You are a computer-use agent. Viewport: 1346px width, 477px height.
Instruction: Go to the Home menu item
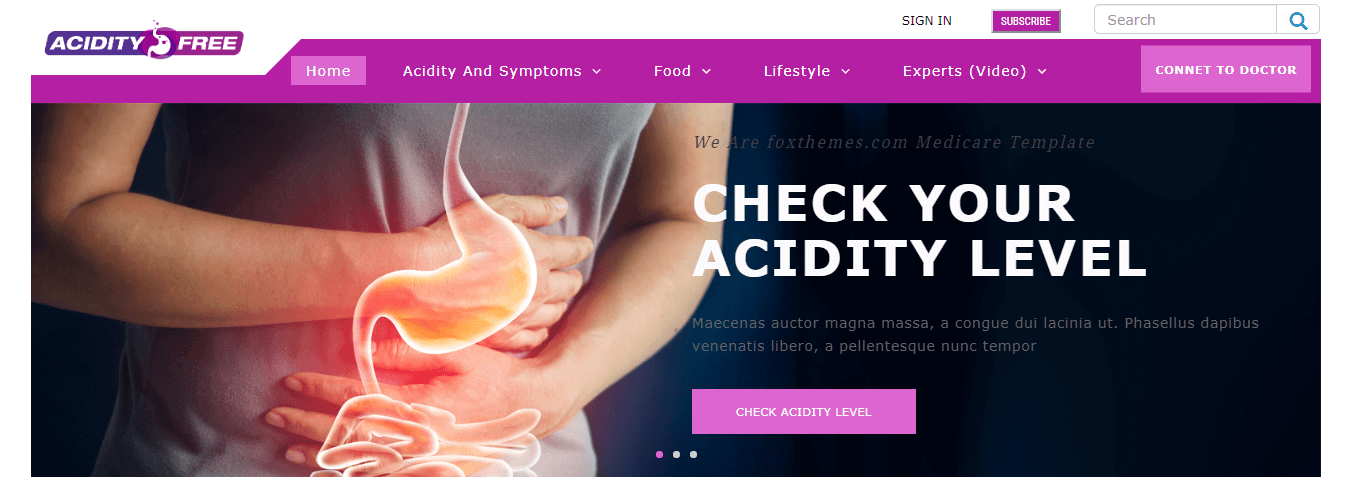coord(328,71)
